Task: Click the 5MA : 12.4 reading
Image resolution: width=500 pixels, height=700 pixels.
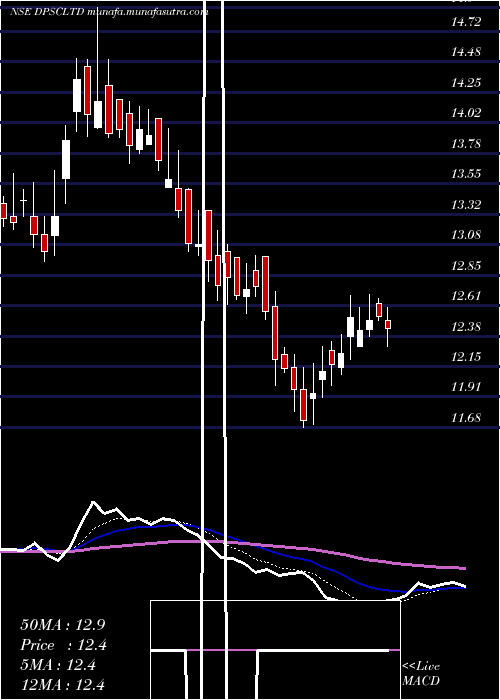Action: pyautogui.click(x=58, y=665)
